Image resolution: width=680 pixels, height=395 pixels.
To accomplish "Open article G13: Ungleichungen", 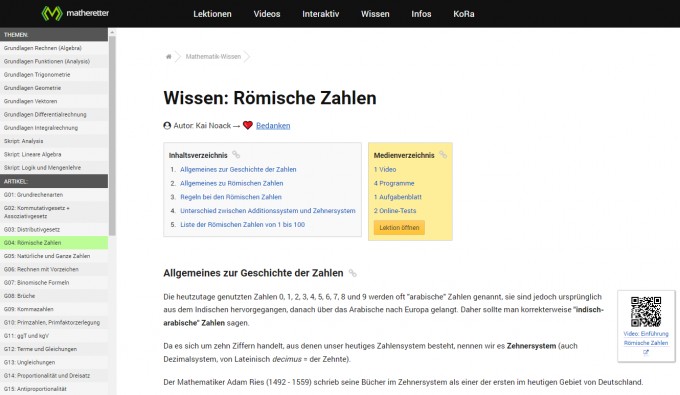I will pyautogui.click(x=54, y=362).
